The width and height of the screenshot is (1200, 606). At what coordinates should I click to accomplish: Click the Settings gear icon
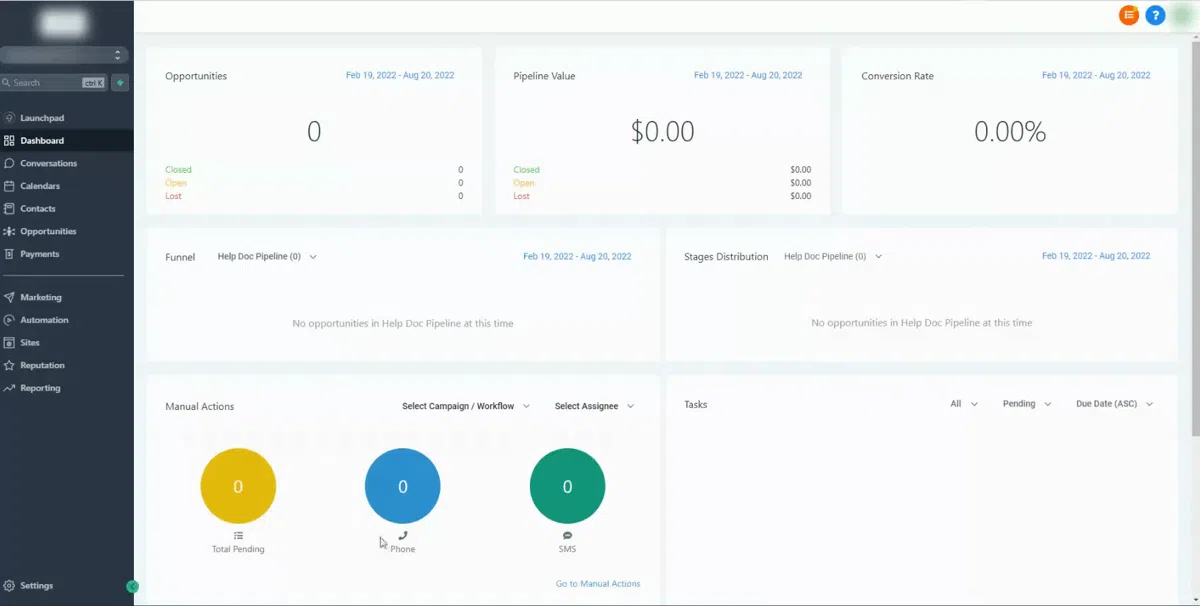(x=9, y=586)
